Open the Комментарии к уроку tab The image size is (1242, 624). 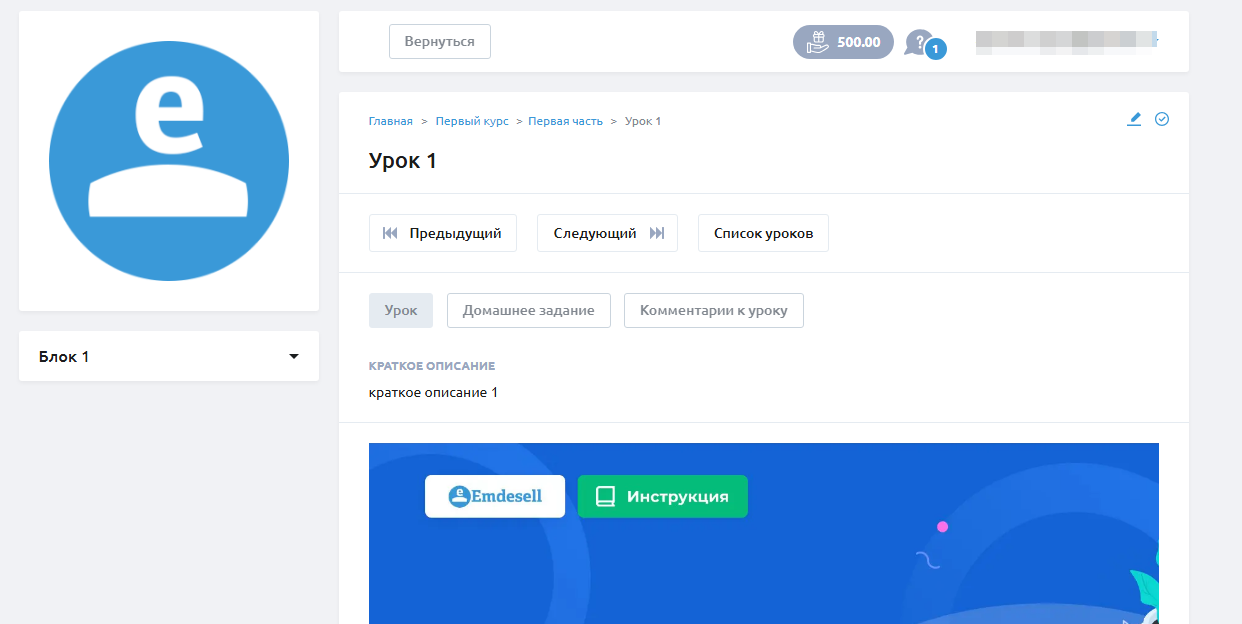point(714,310)
